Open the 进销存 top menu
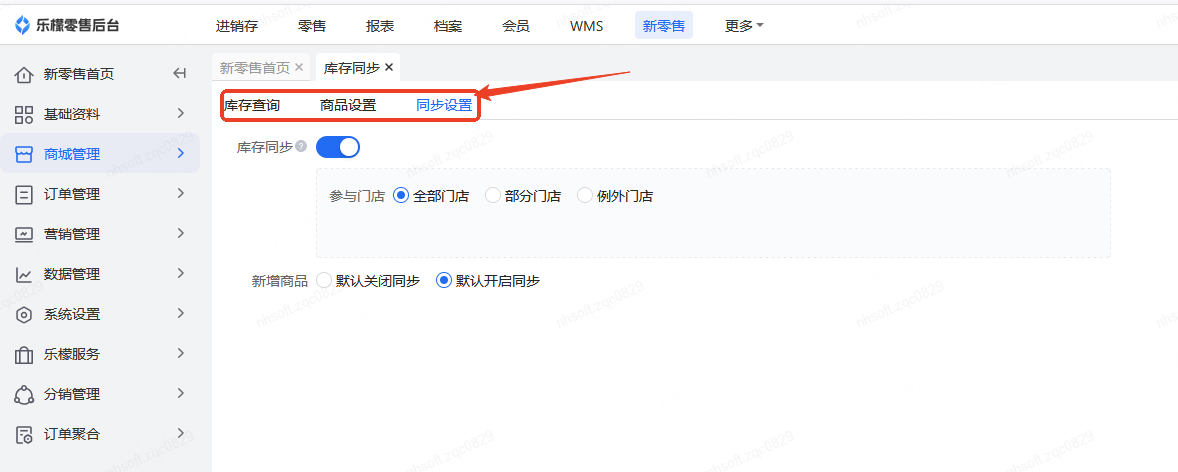The height and width of the screenshot is (472, 1178). pos(237,26)
